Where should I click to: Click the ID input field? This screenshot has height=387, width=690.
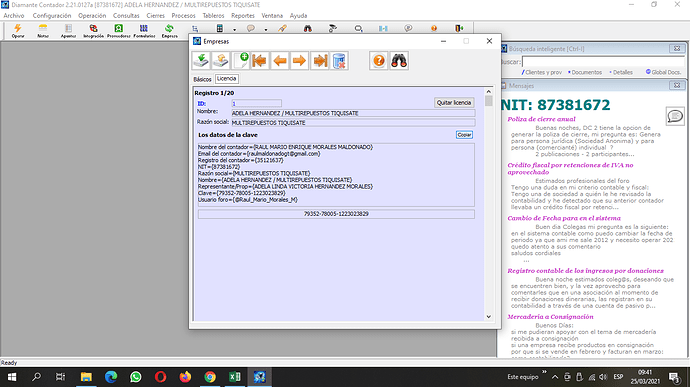257,103
